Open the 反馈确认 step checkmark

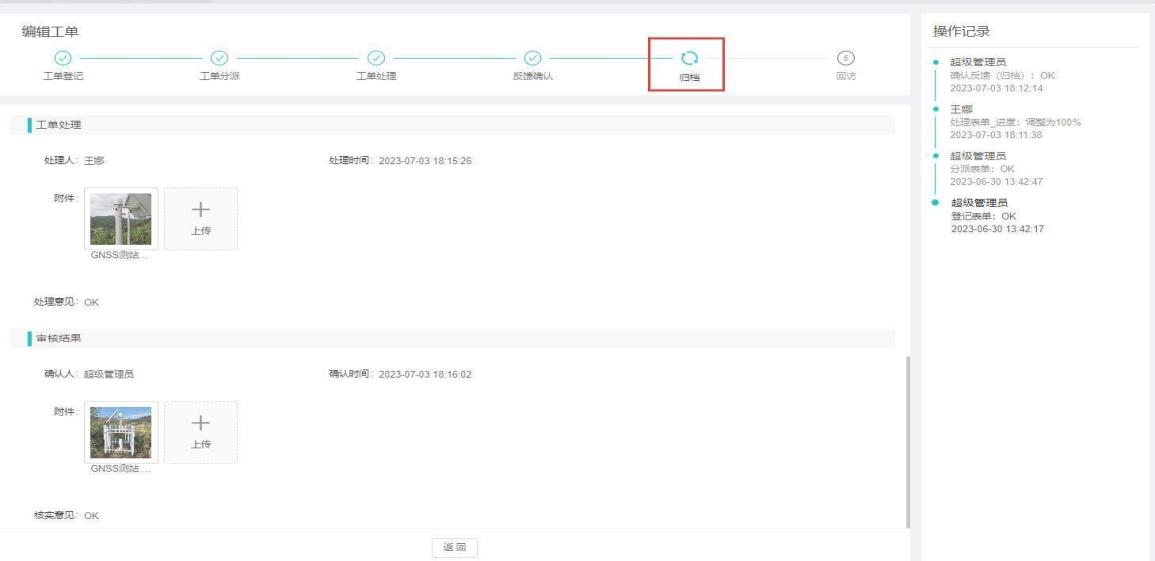(x=533, y=58)
